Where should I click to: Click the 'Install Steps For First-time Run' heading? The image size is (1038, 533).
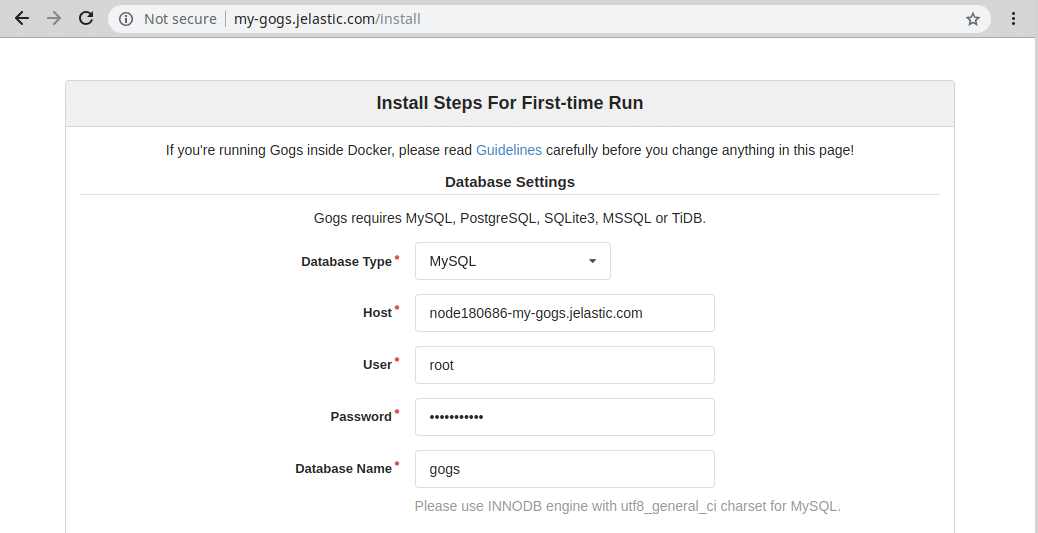click(510, 103)
